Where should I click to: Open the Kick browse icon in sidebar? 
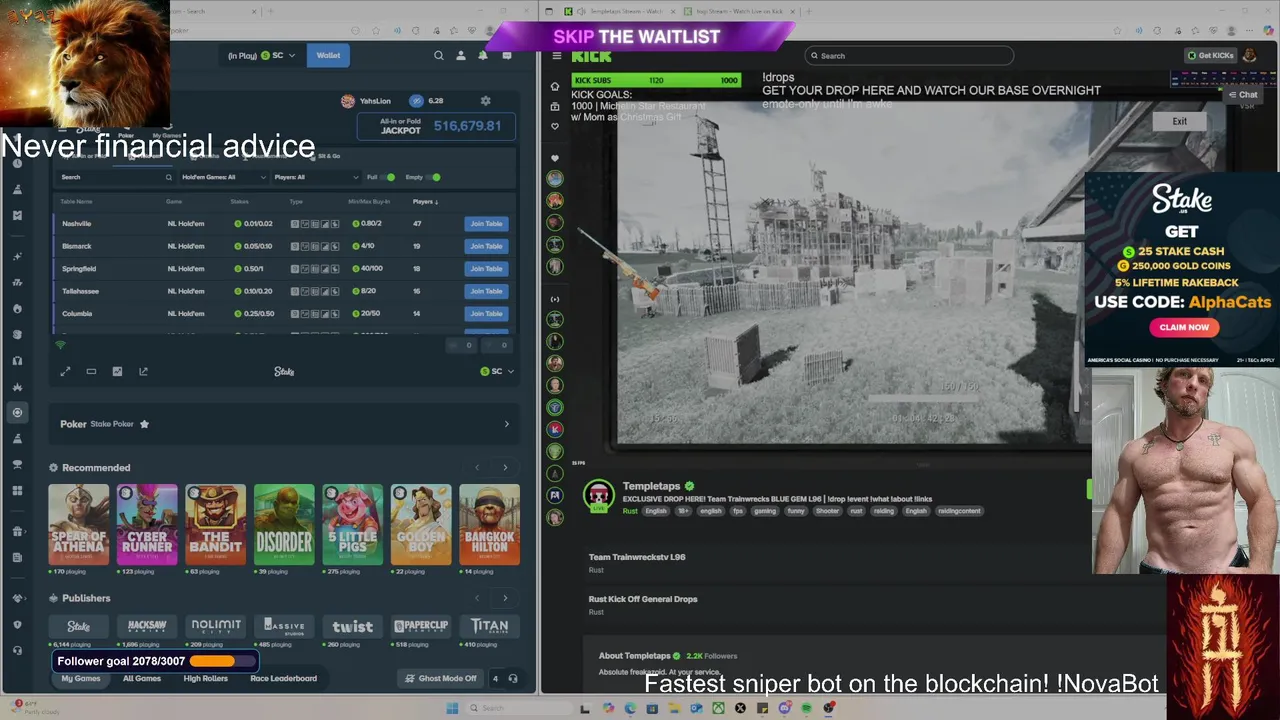[x=555, y=106]
